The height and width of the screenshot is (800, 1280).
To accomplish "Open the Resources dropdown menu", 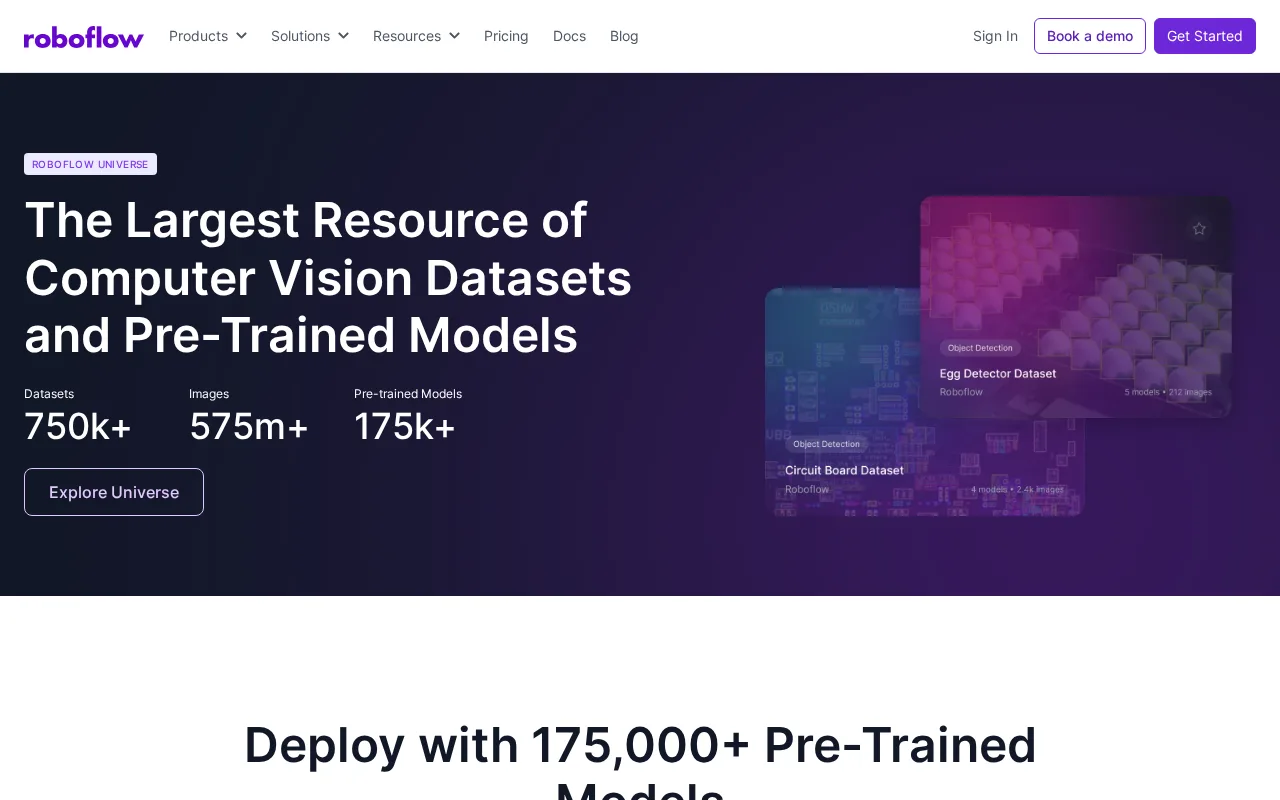I will coord(416,36).
